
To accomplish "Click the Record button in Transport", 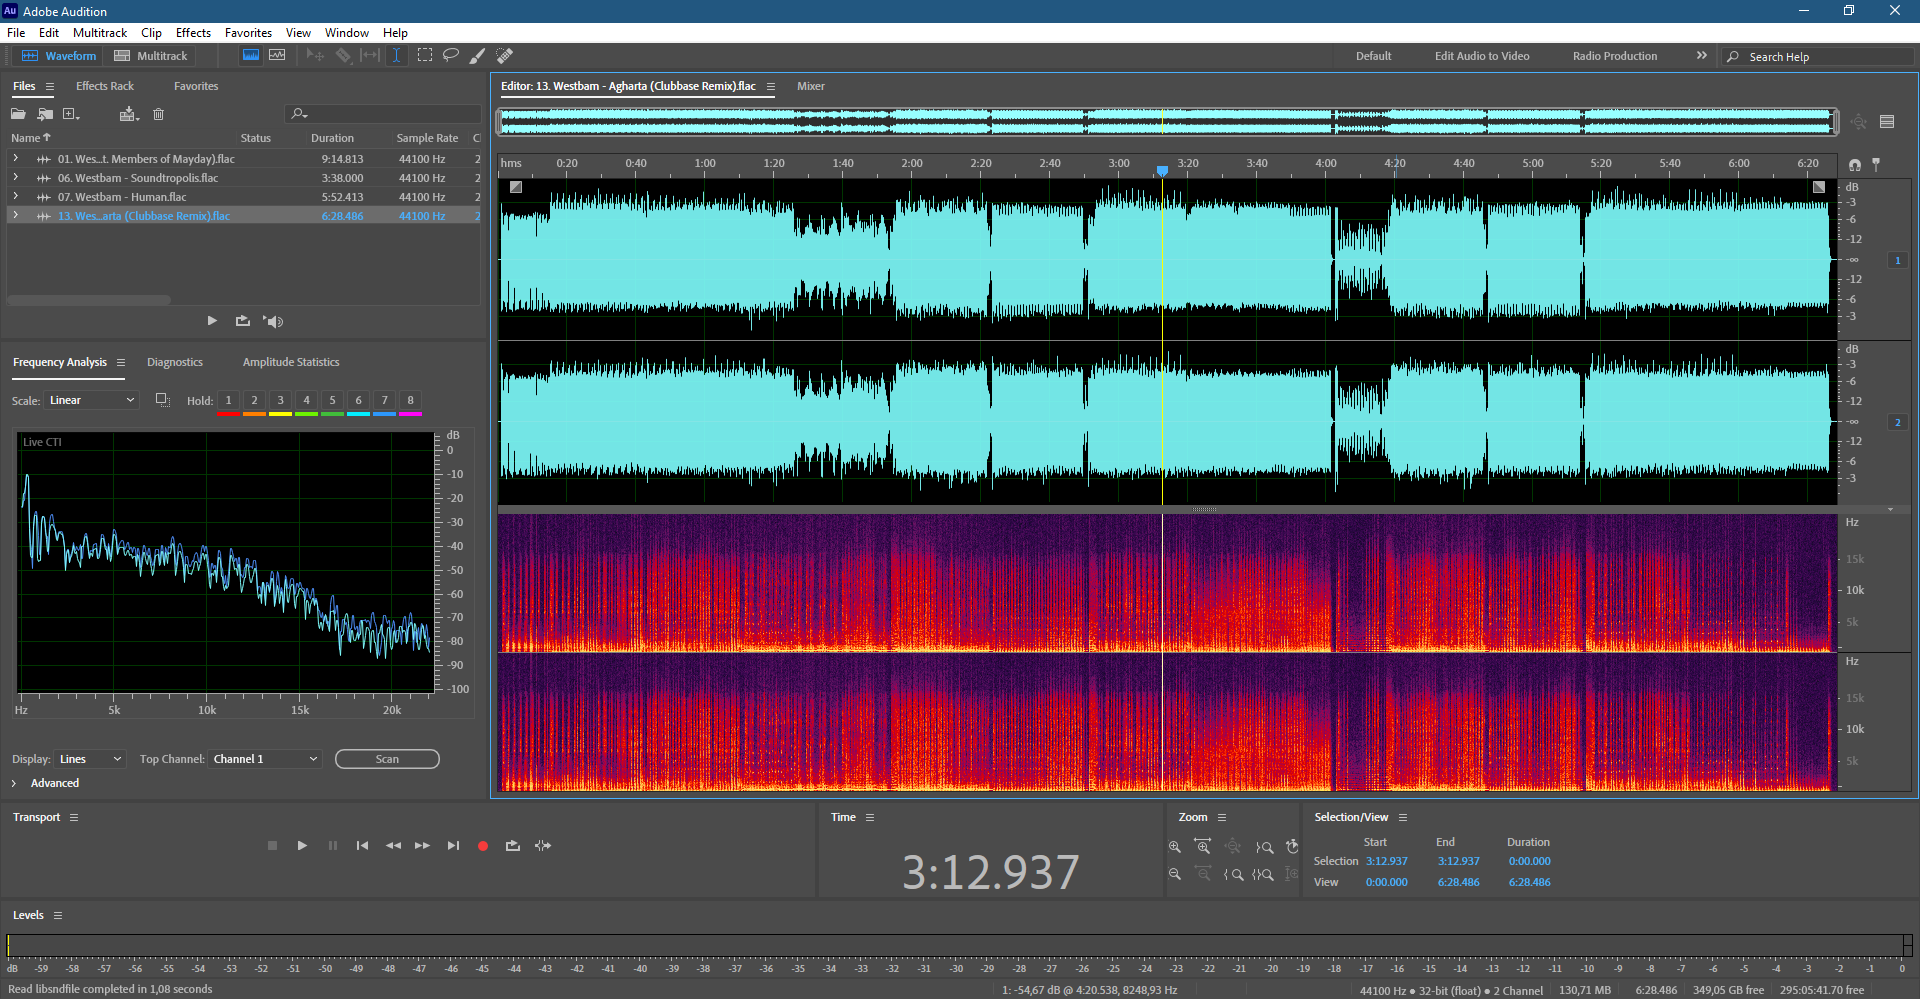I will [x=483, y=846].
